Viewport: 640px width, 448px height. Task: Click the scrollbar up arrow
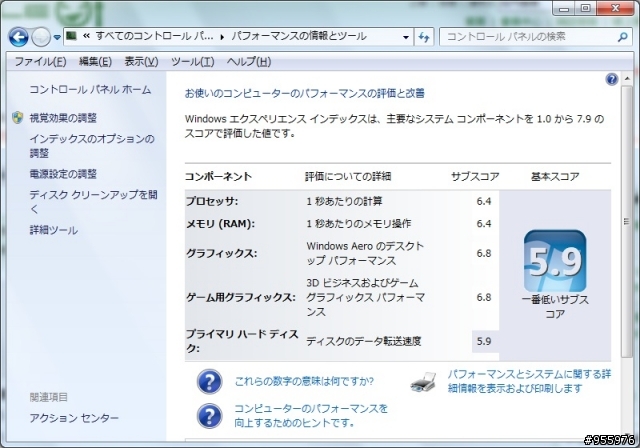(x=627, y=78)
